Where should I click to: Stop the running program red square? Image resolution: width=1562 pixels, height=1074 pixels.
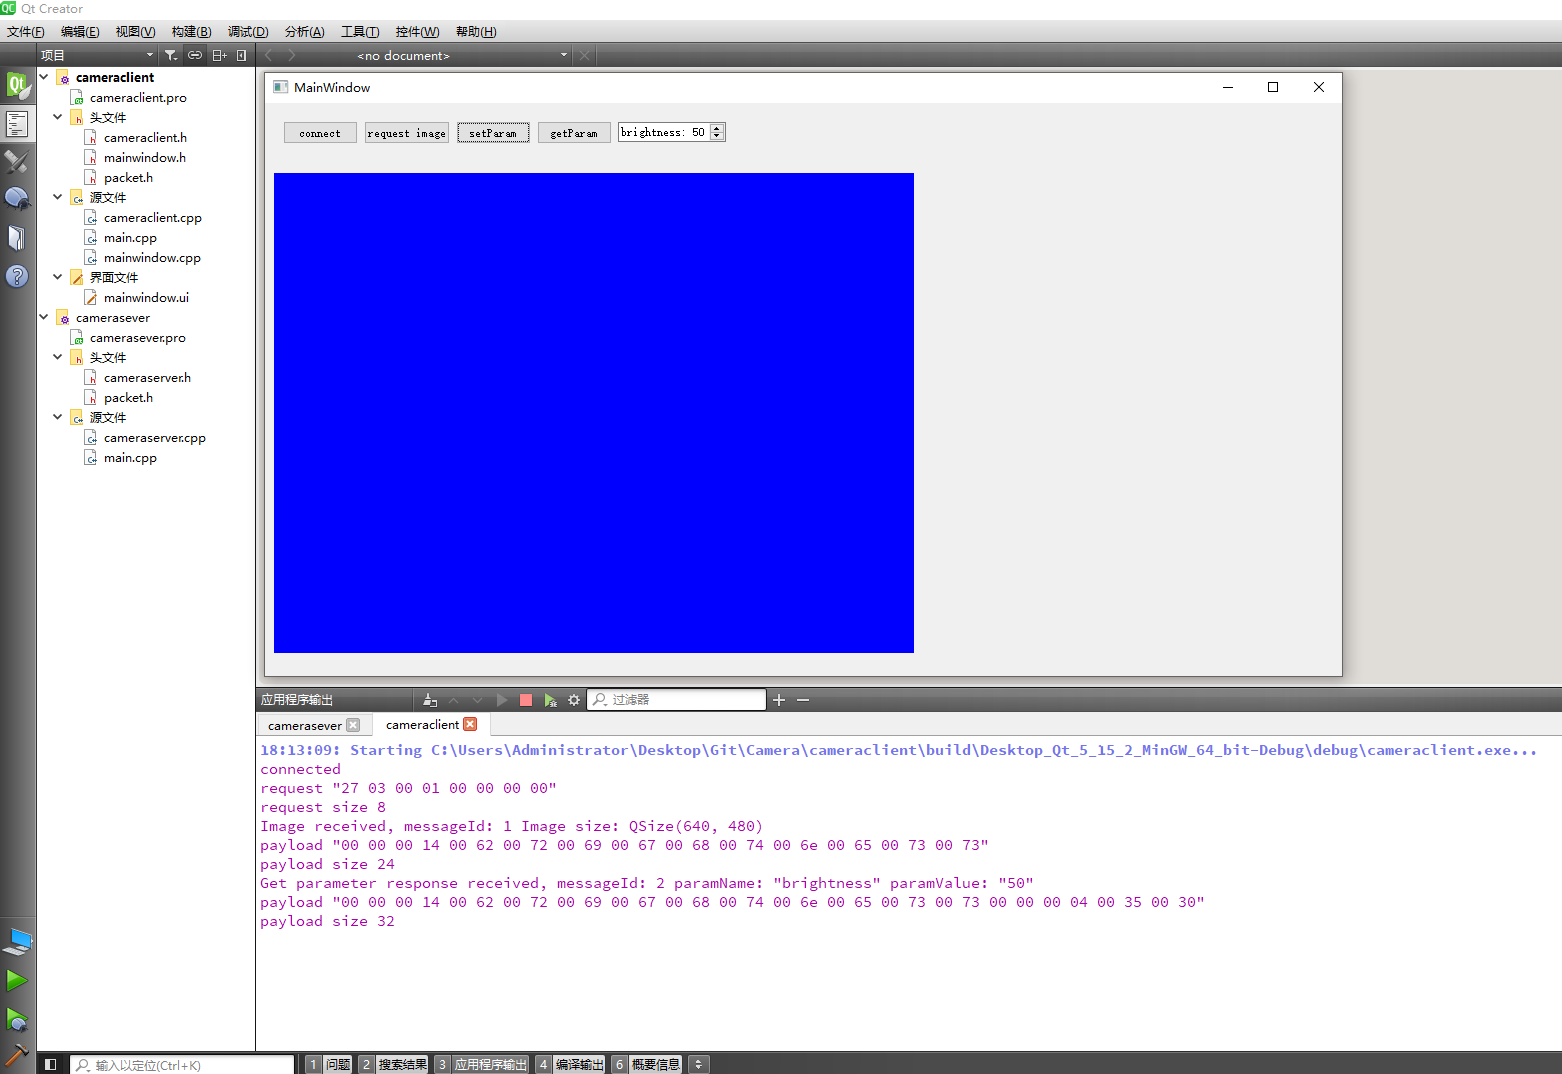click(x=526, y=700)
